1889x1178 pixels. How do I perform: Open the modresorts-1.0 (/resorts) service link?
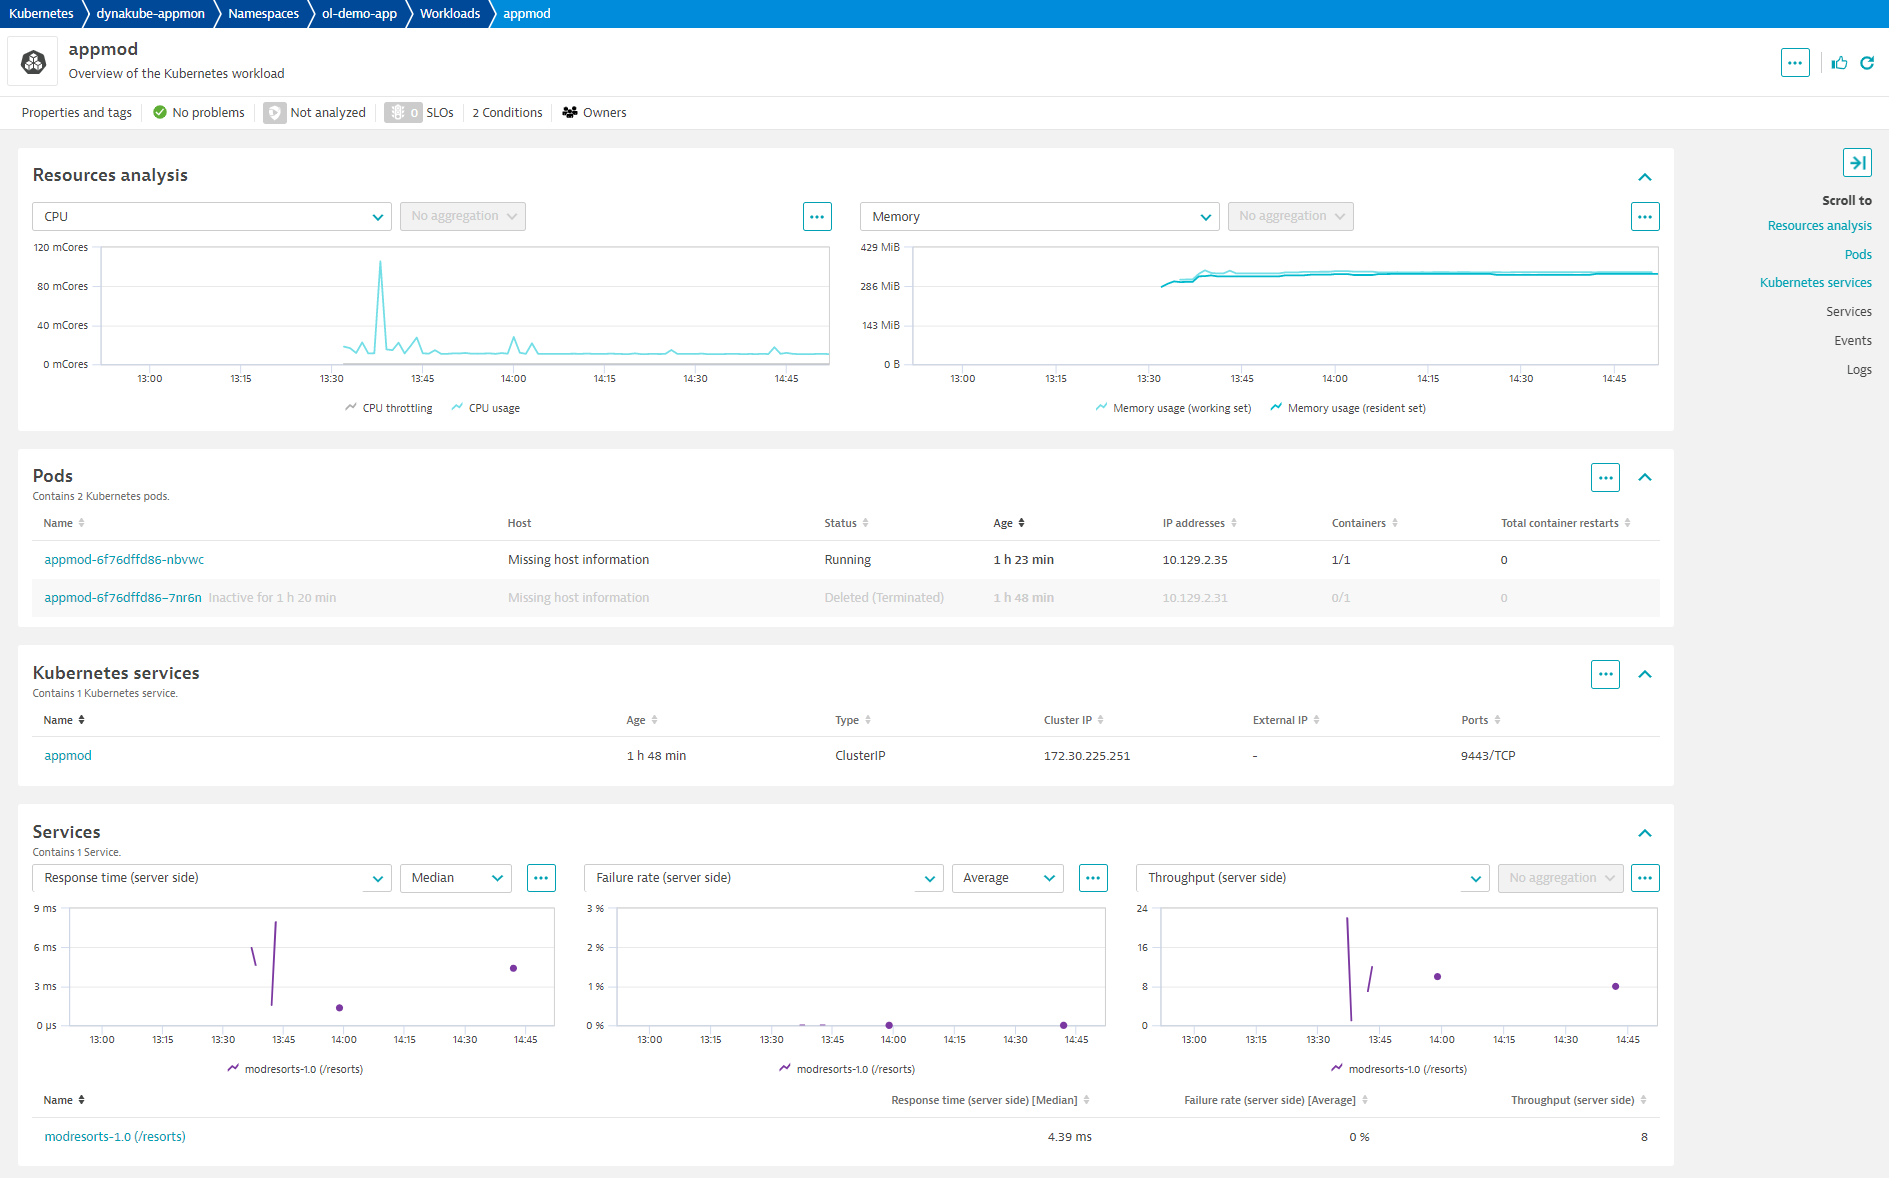point(115,1137)
